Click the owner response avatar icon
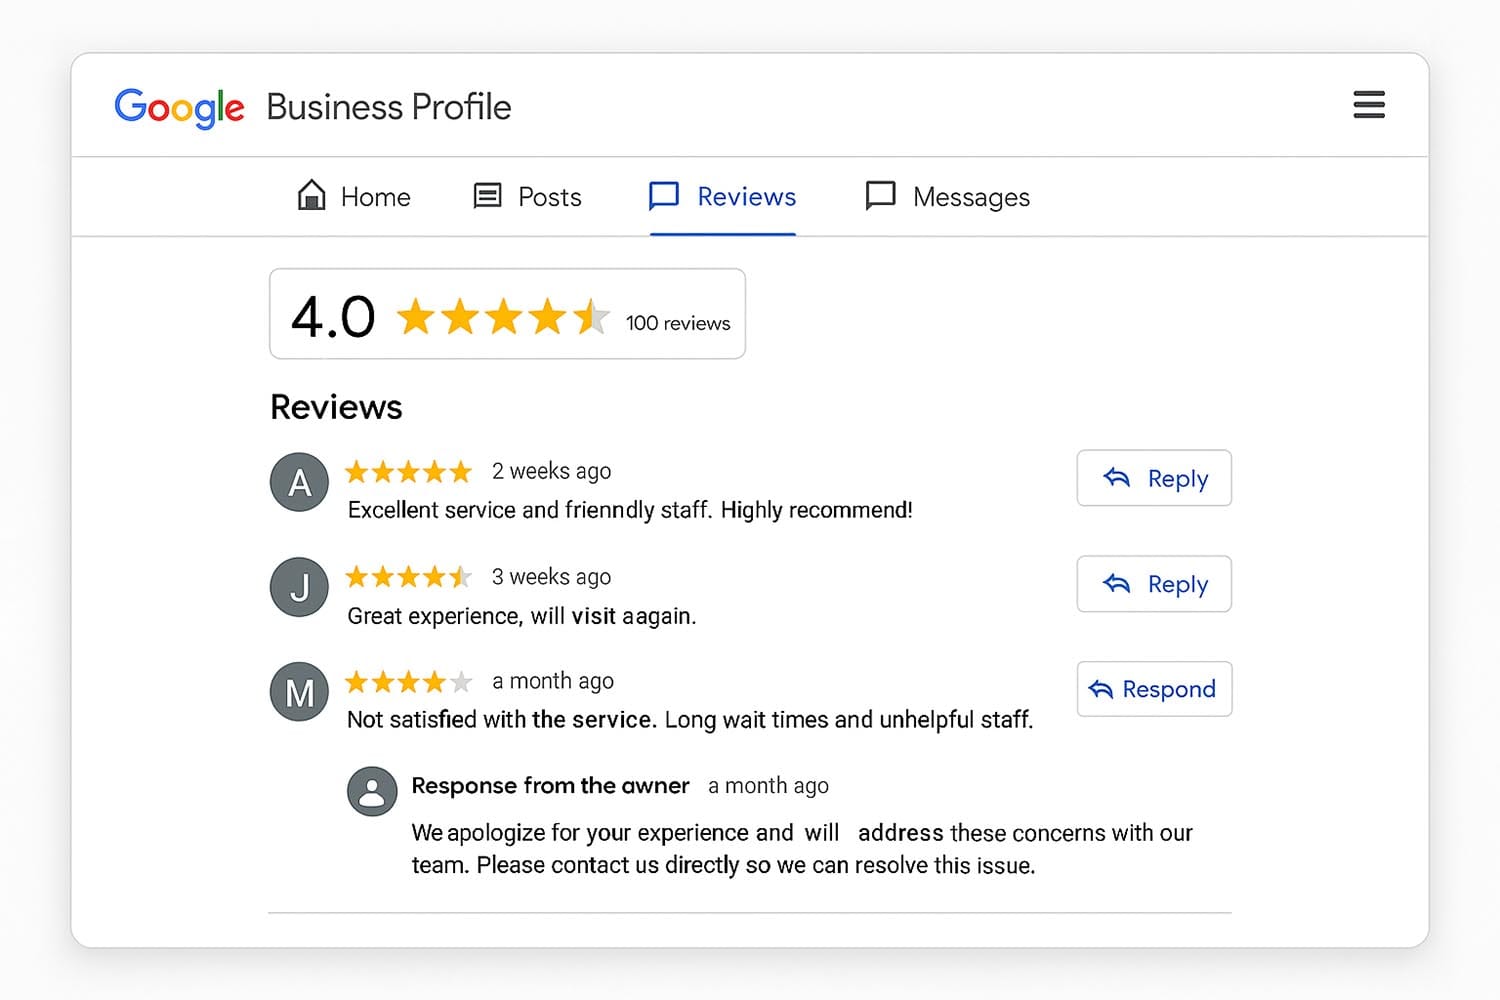 (x=372, y=791)
